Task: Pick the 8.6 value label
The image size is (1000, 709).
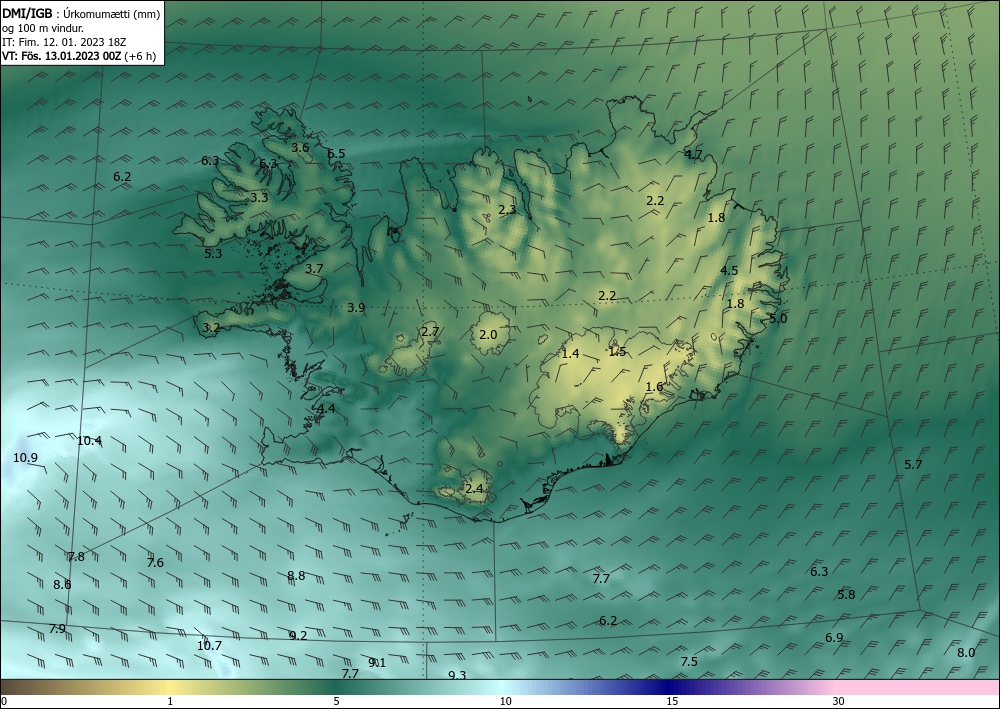Action: 62,585
